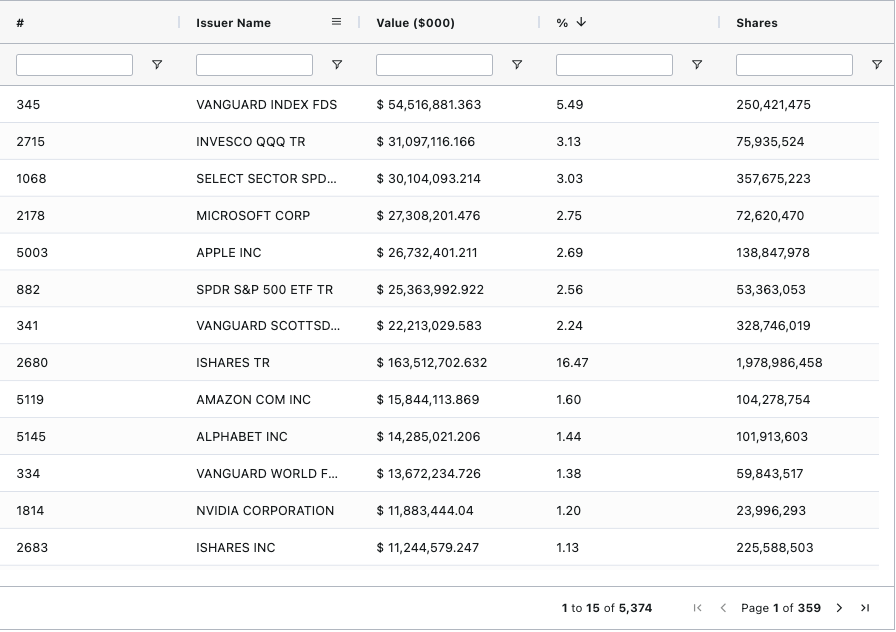This screenshot has height=632, width=896.
Task: Click value $ 163,512,702.632
Action: [x=431, y=363]
